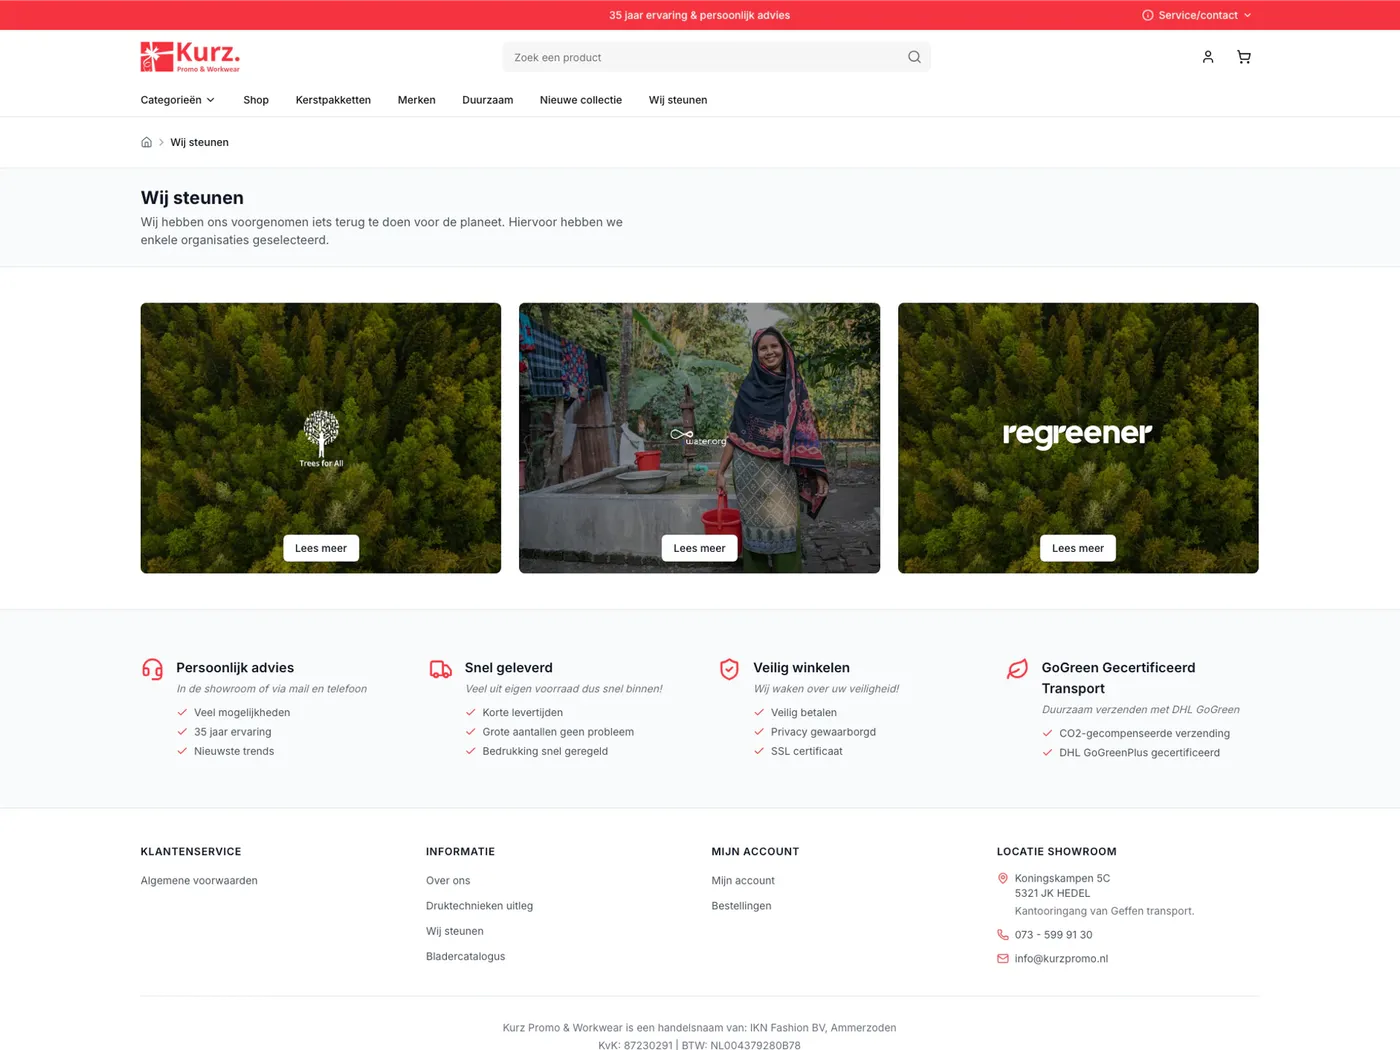Open the user account icon
This screenshot has height=1050, width=1400.
coord(1208,57)
